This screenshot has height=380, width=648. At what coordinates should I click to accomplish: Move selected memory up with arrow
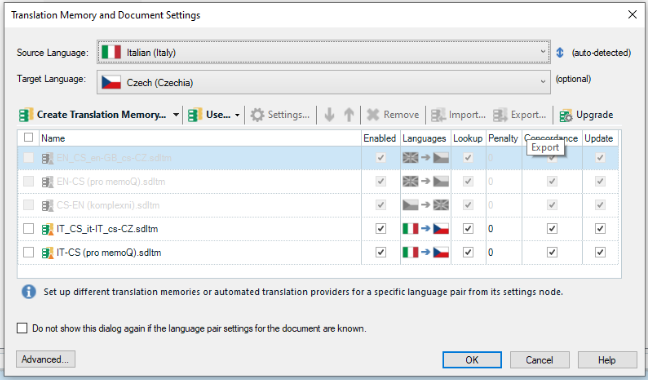coord(349,115)
